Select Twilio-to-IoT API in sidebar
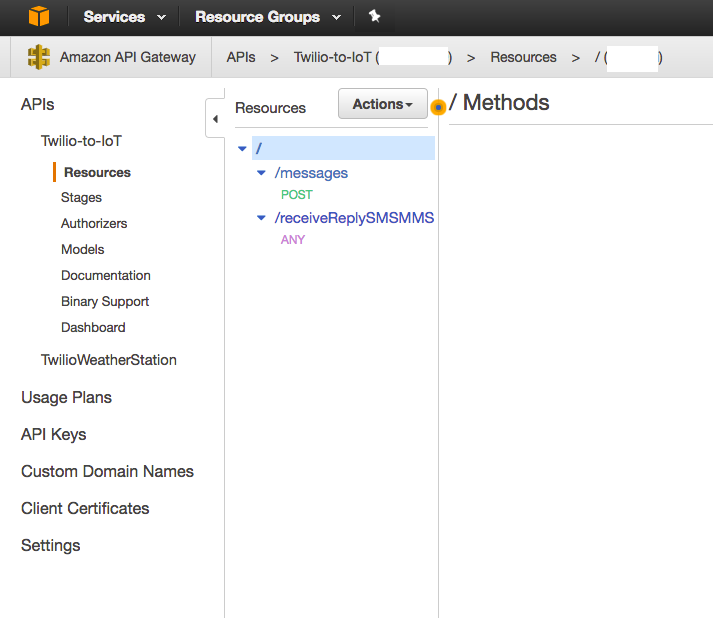The height and width of the screenshot is (618, 713). click(81, 141)
